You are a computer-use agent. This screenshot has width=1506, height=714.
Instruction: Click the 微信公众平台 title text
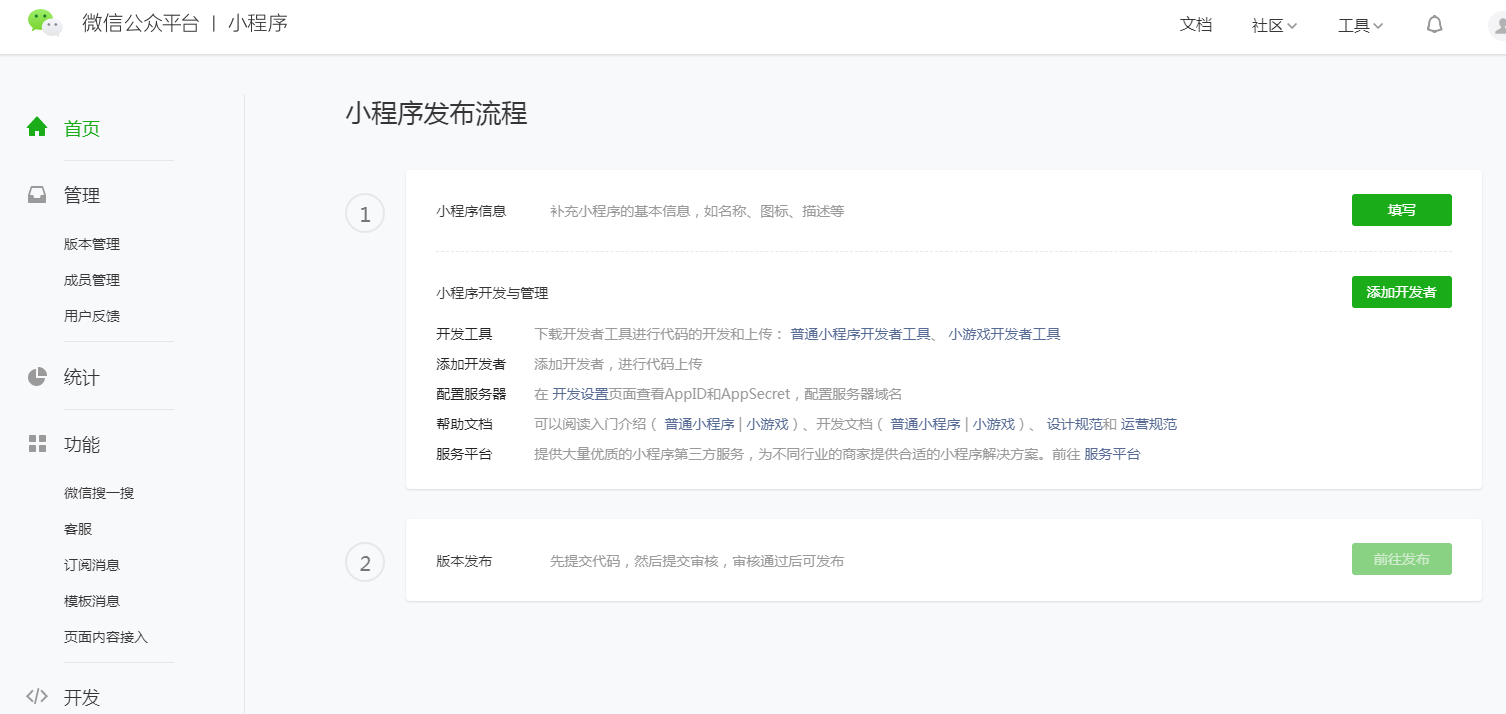tap(141, 23)
